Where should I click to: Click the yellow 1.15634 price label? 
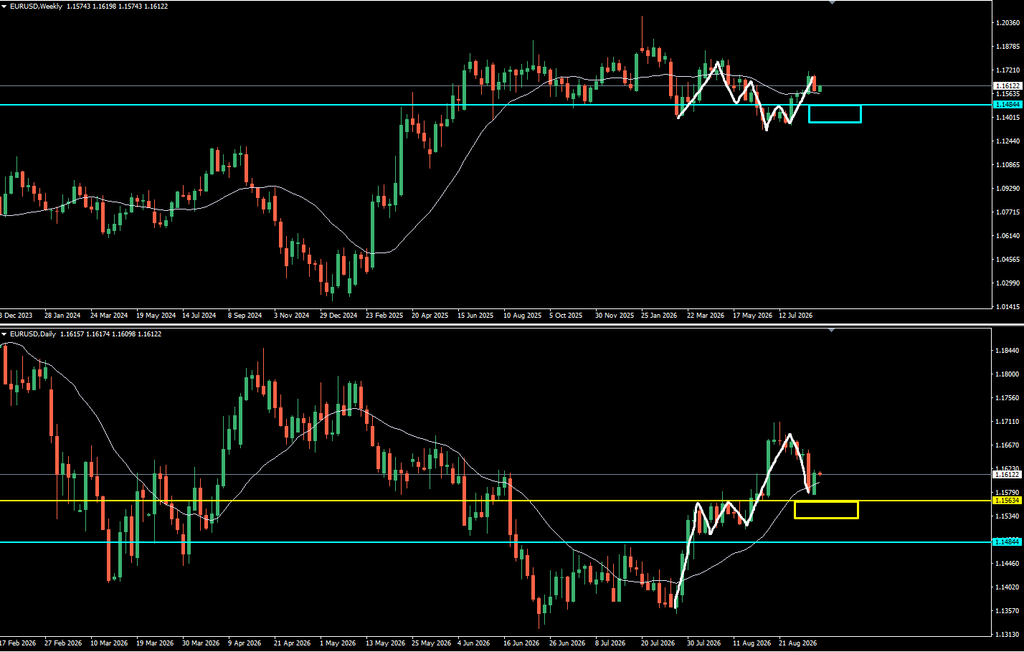click(1006, 500)
